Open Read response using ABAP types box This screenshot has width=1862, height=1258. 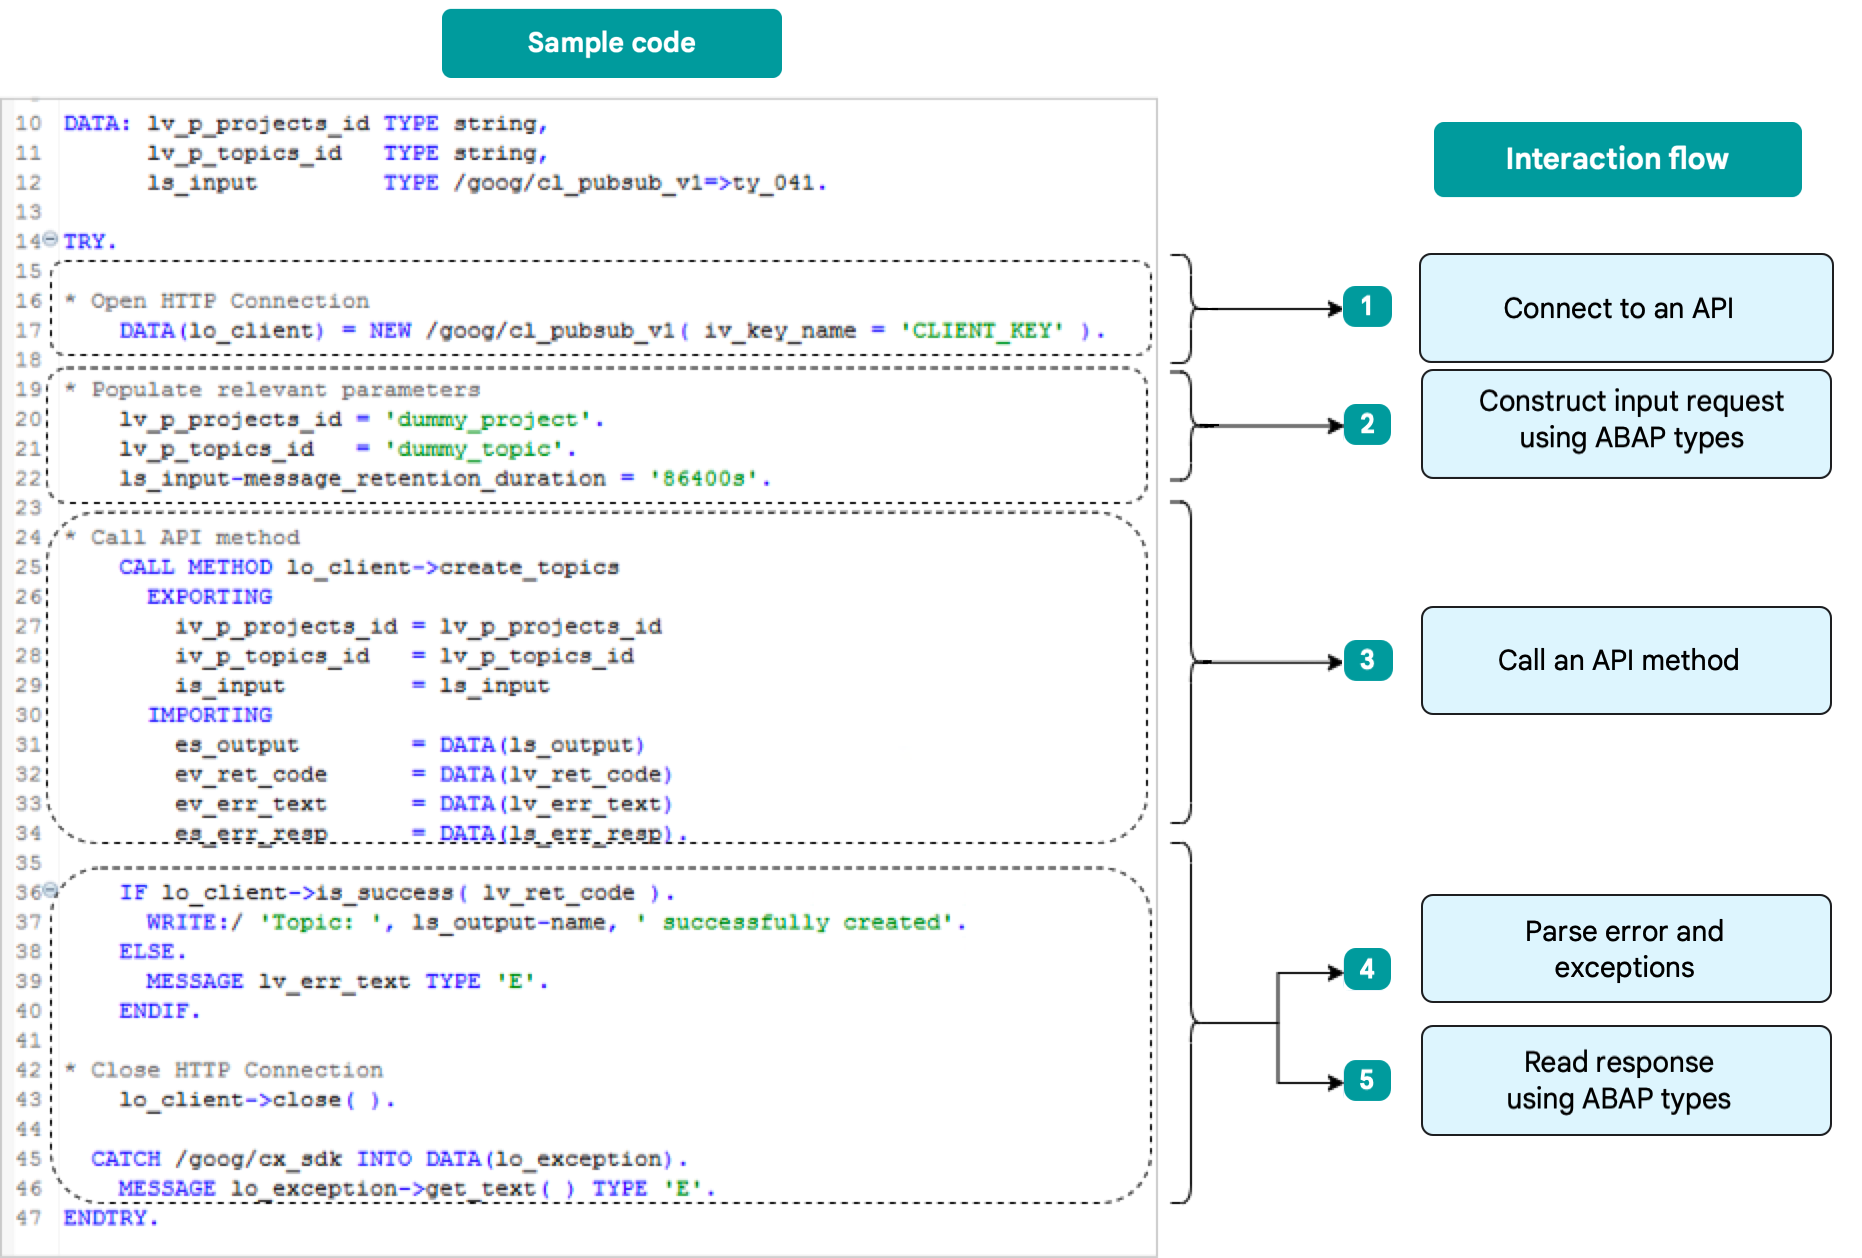[x=1625, y=1080]
